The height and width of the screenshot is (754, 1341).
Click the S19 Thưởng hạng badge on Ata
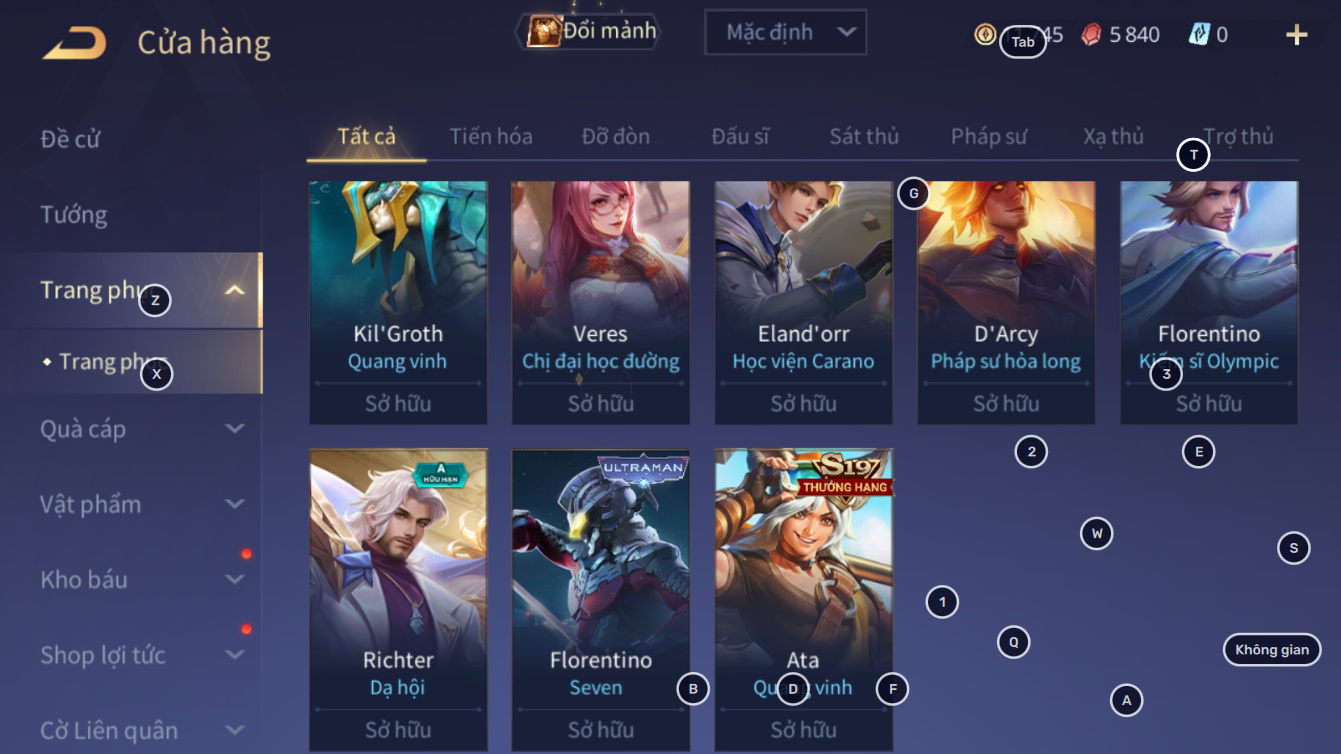click(x=844, y=473)
